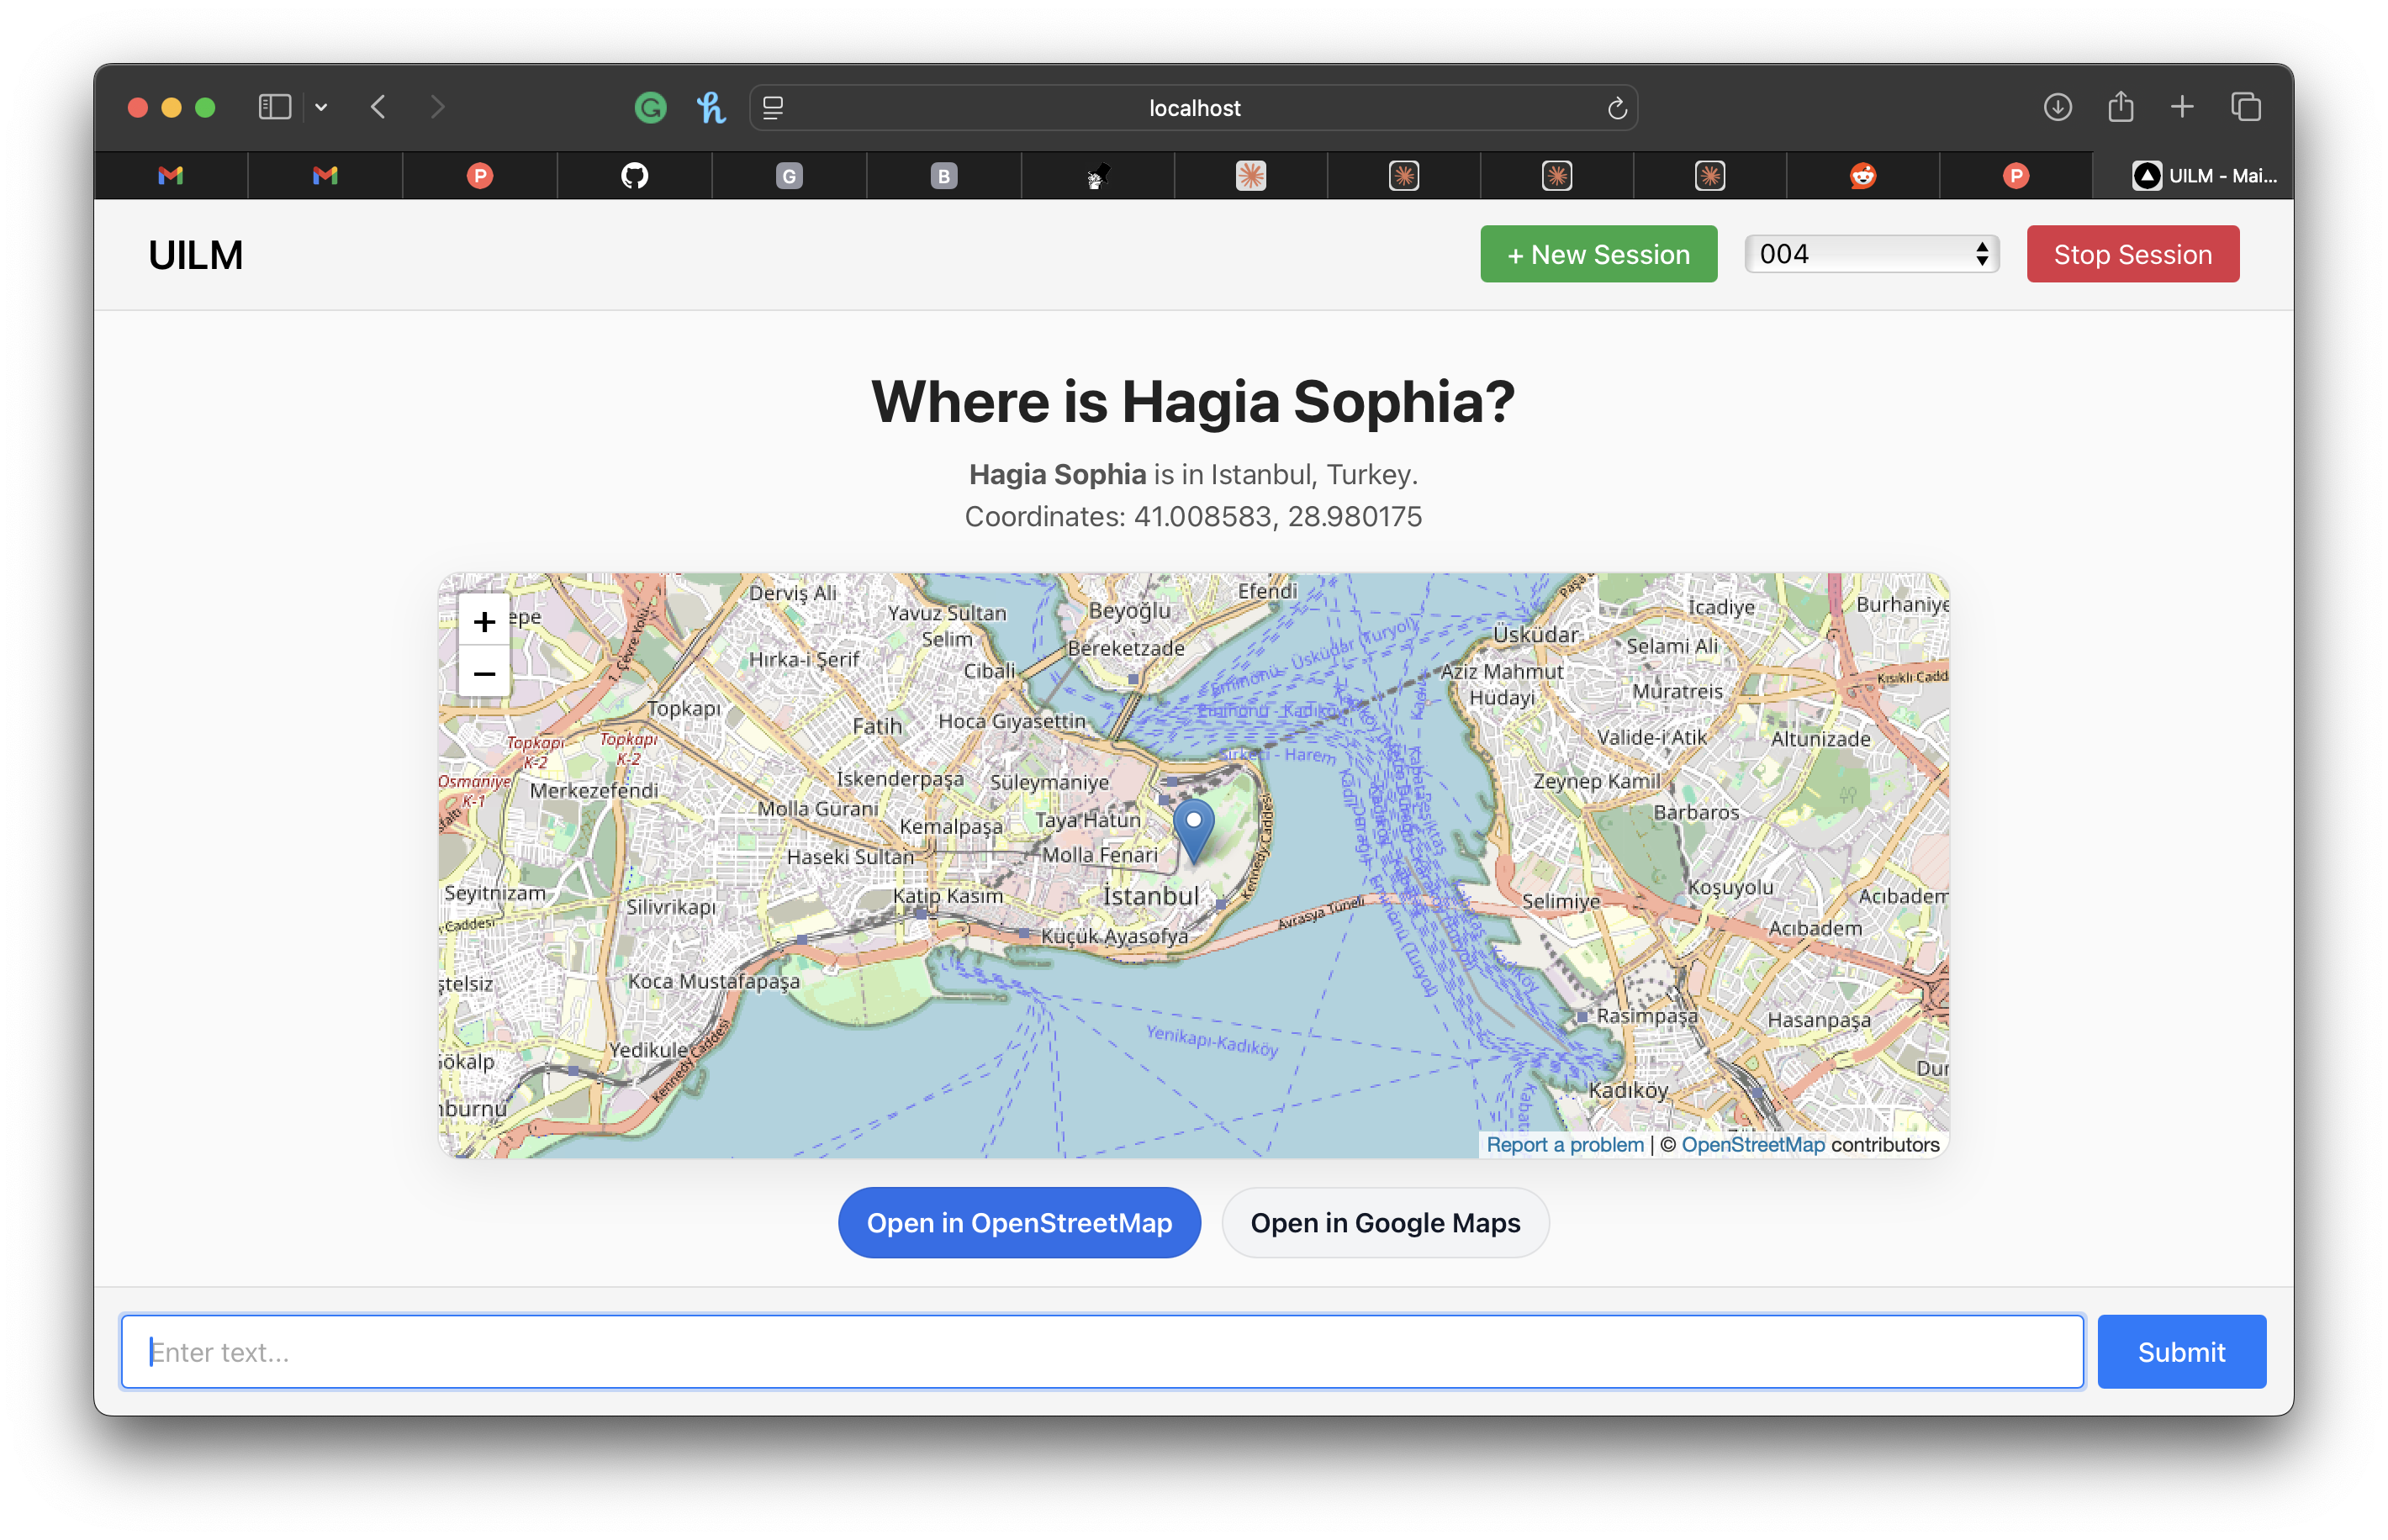Add a new tab with plus icon

2182,107
